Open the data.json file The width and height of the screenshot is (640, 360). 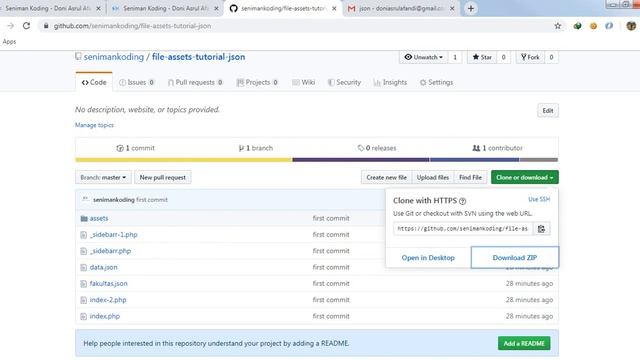pyautogui.click(x=103, y=267)
